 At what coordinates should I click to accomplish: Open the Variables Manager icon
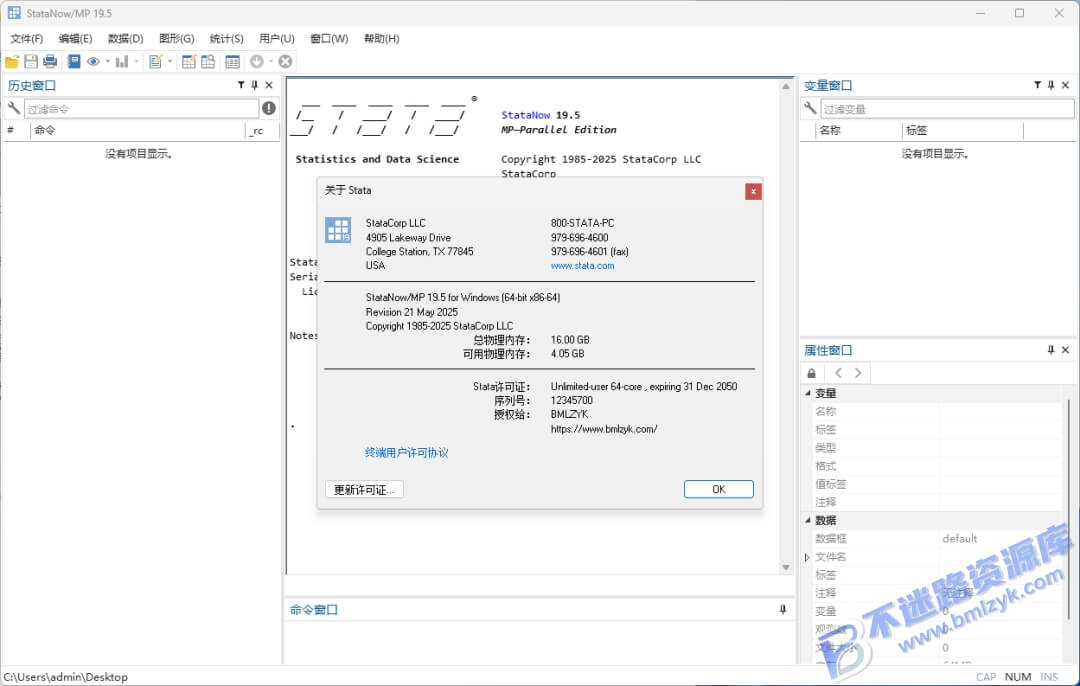(233, 61)
